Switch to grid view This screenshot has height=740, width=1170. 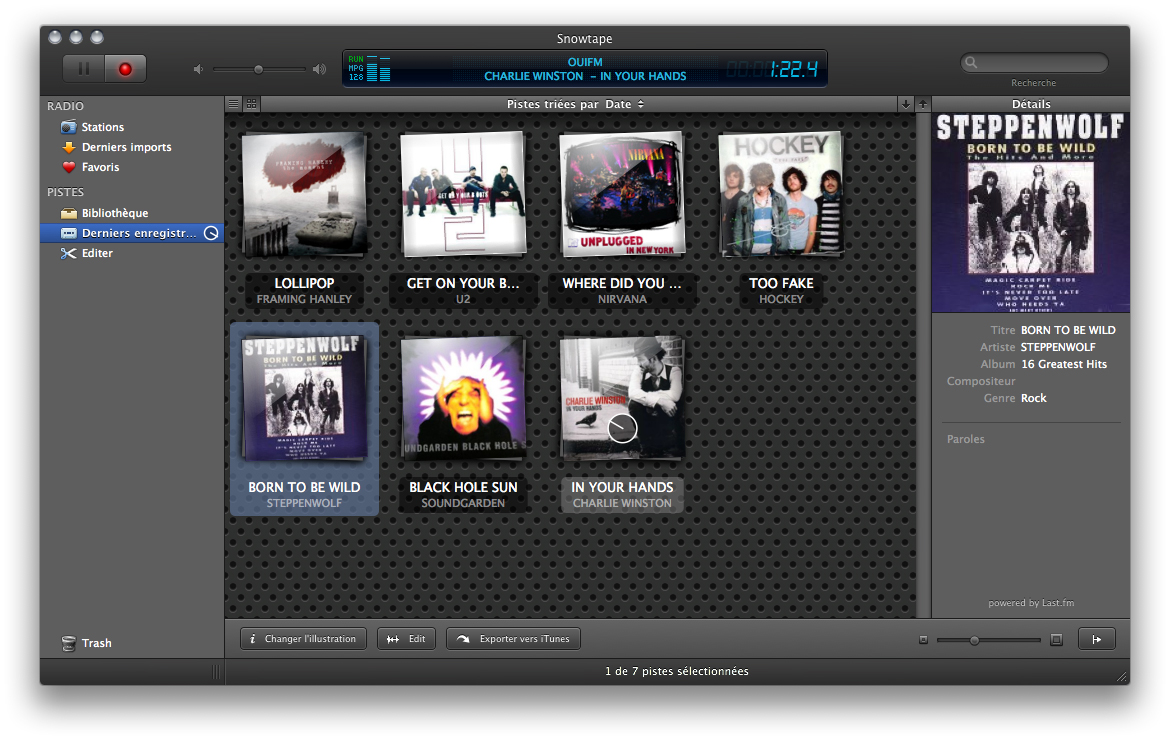click(251, 104)
